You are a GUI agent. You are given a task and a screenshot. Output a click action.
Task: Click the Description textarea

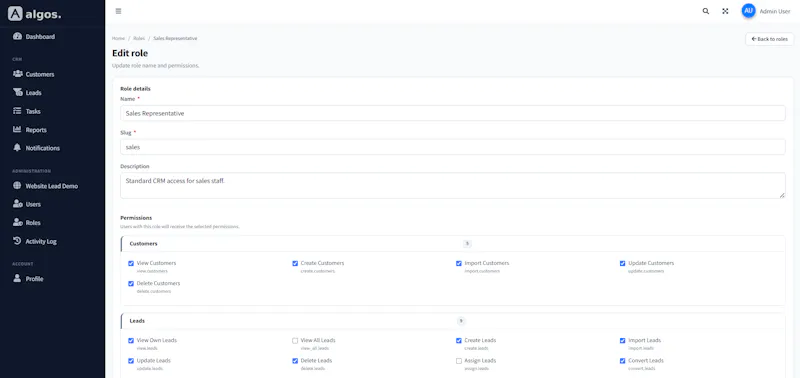click(x=453, y=186)
